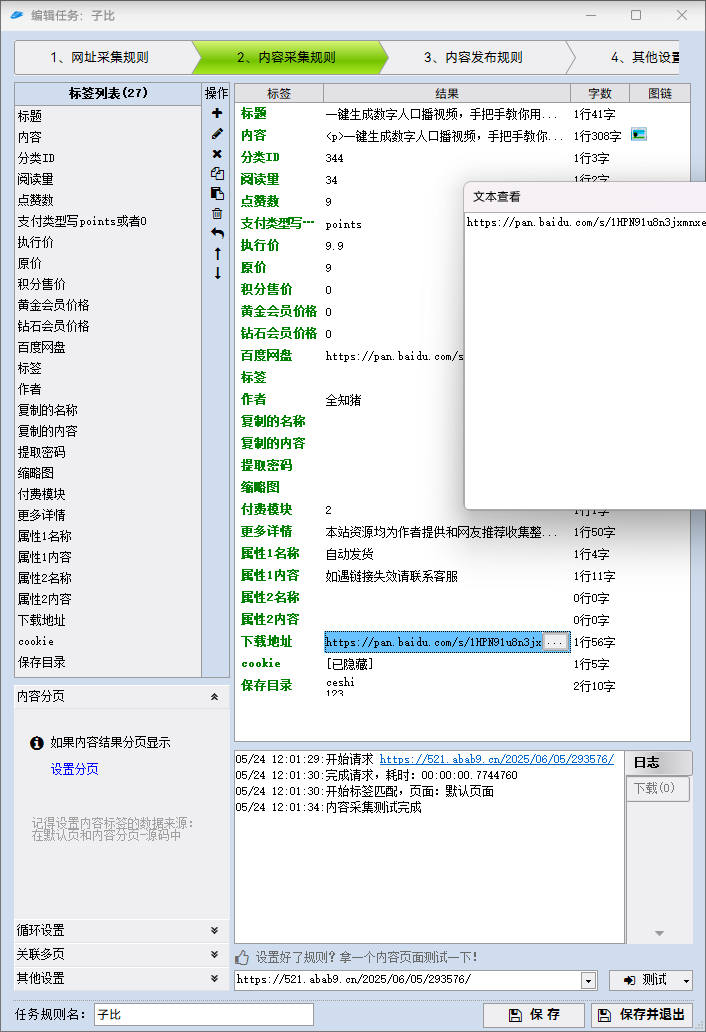
Task: Click the 图链 column header
Action: 660,93
